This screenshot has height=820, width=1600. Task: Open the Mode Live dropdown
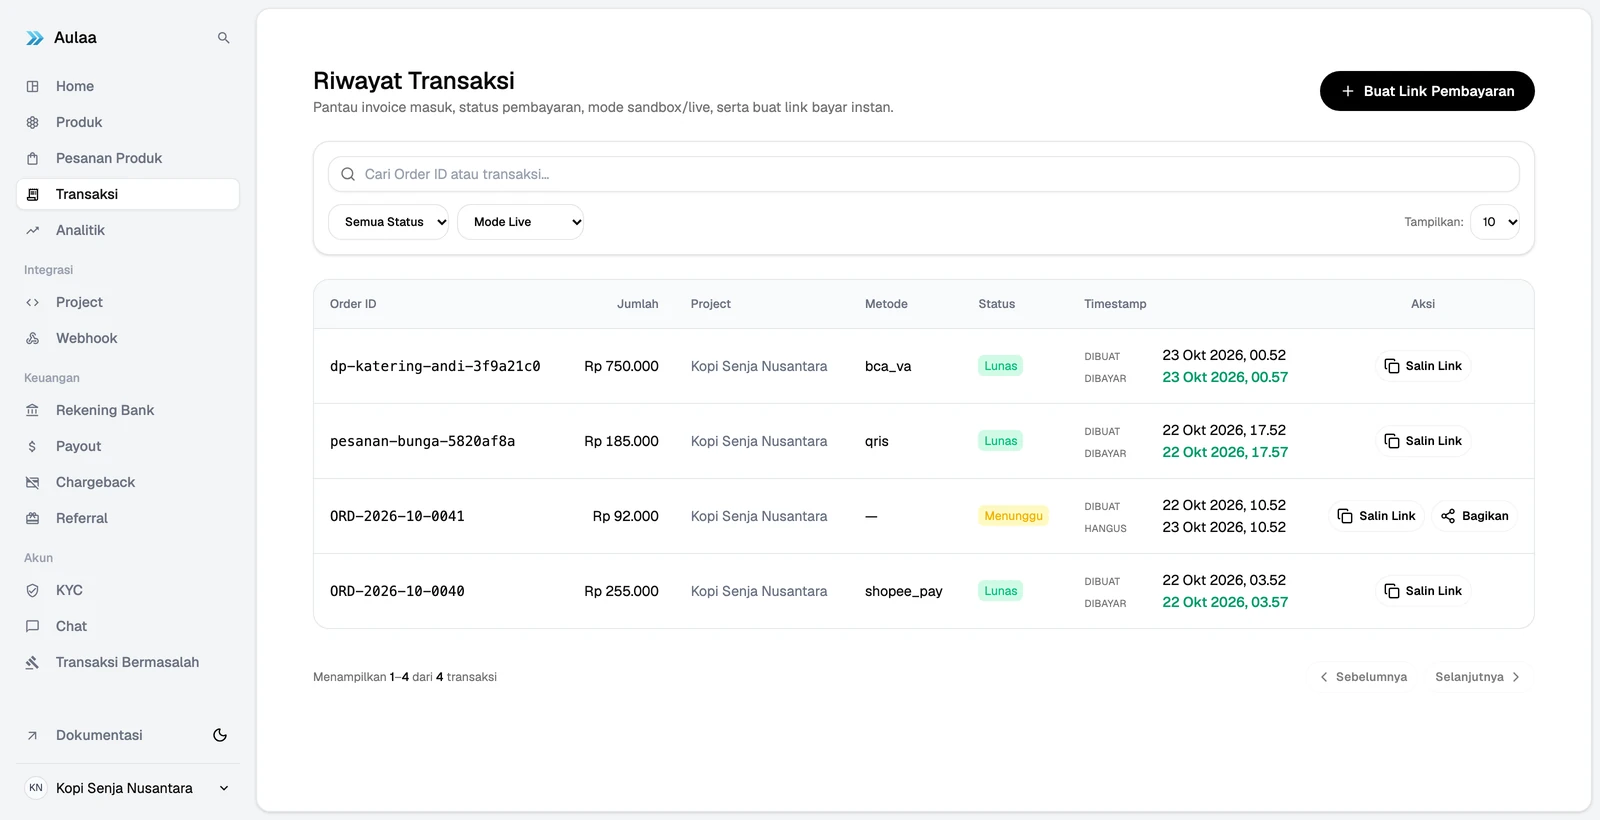520,222
